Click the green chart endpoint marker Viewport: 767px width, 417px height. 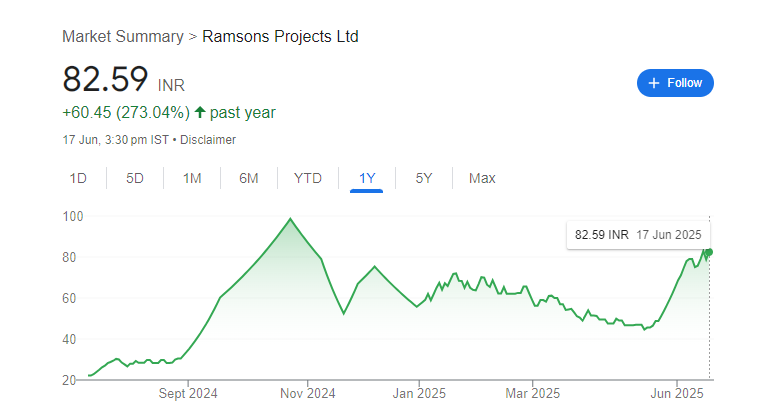click(709, 252)
